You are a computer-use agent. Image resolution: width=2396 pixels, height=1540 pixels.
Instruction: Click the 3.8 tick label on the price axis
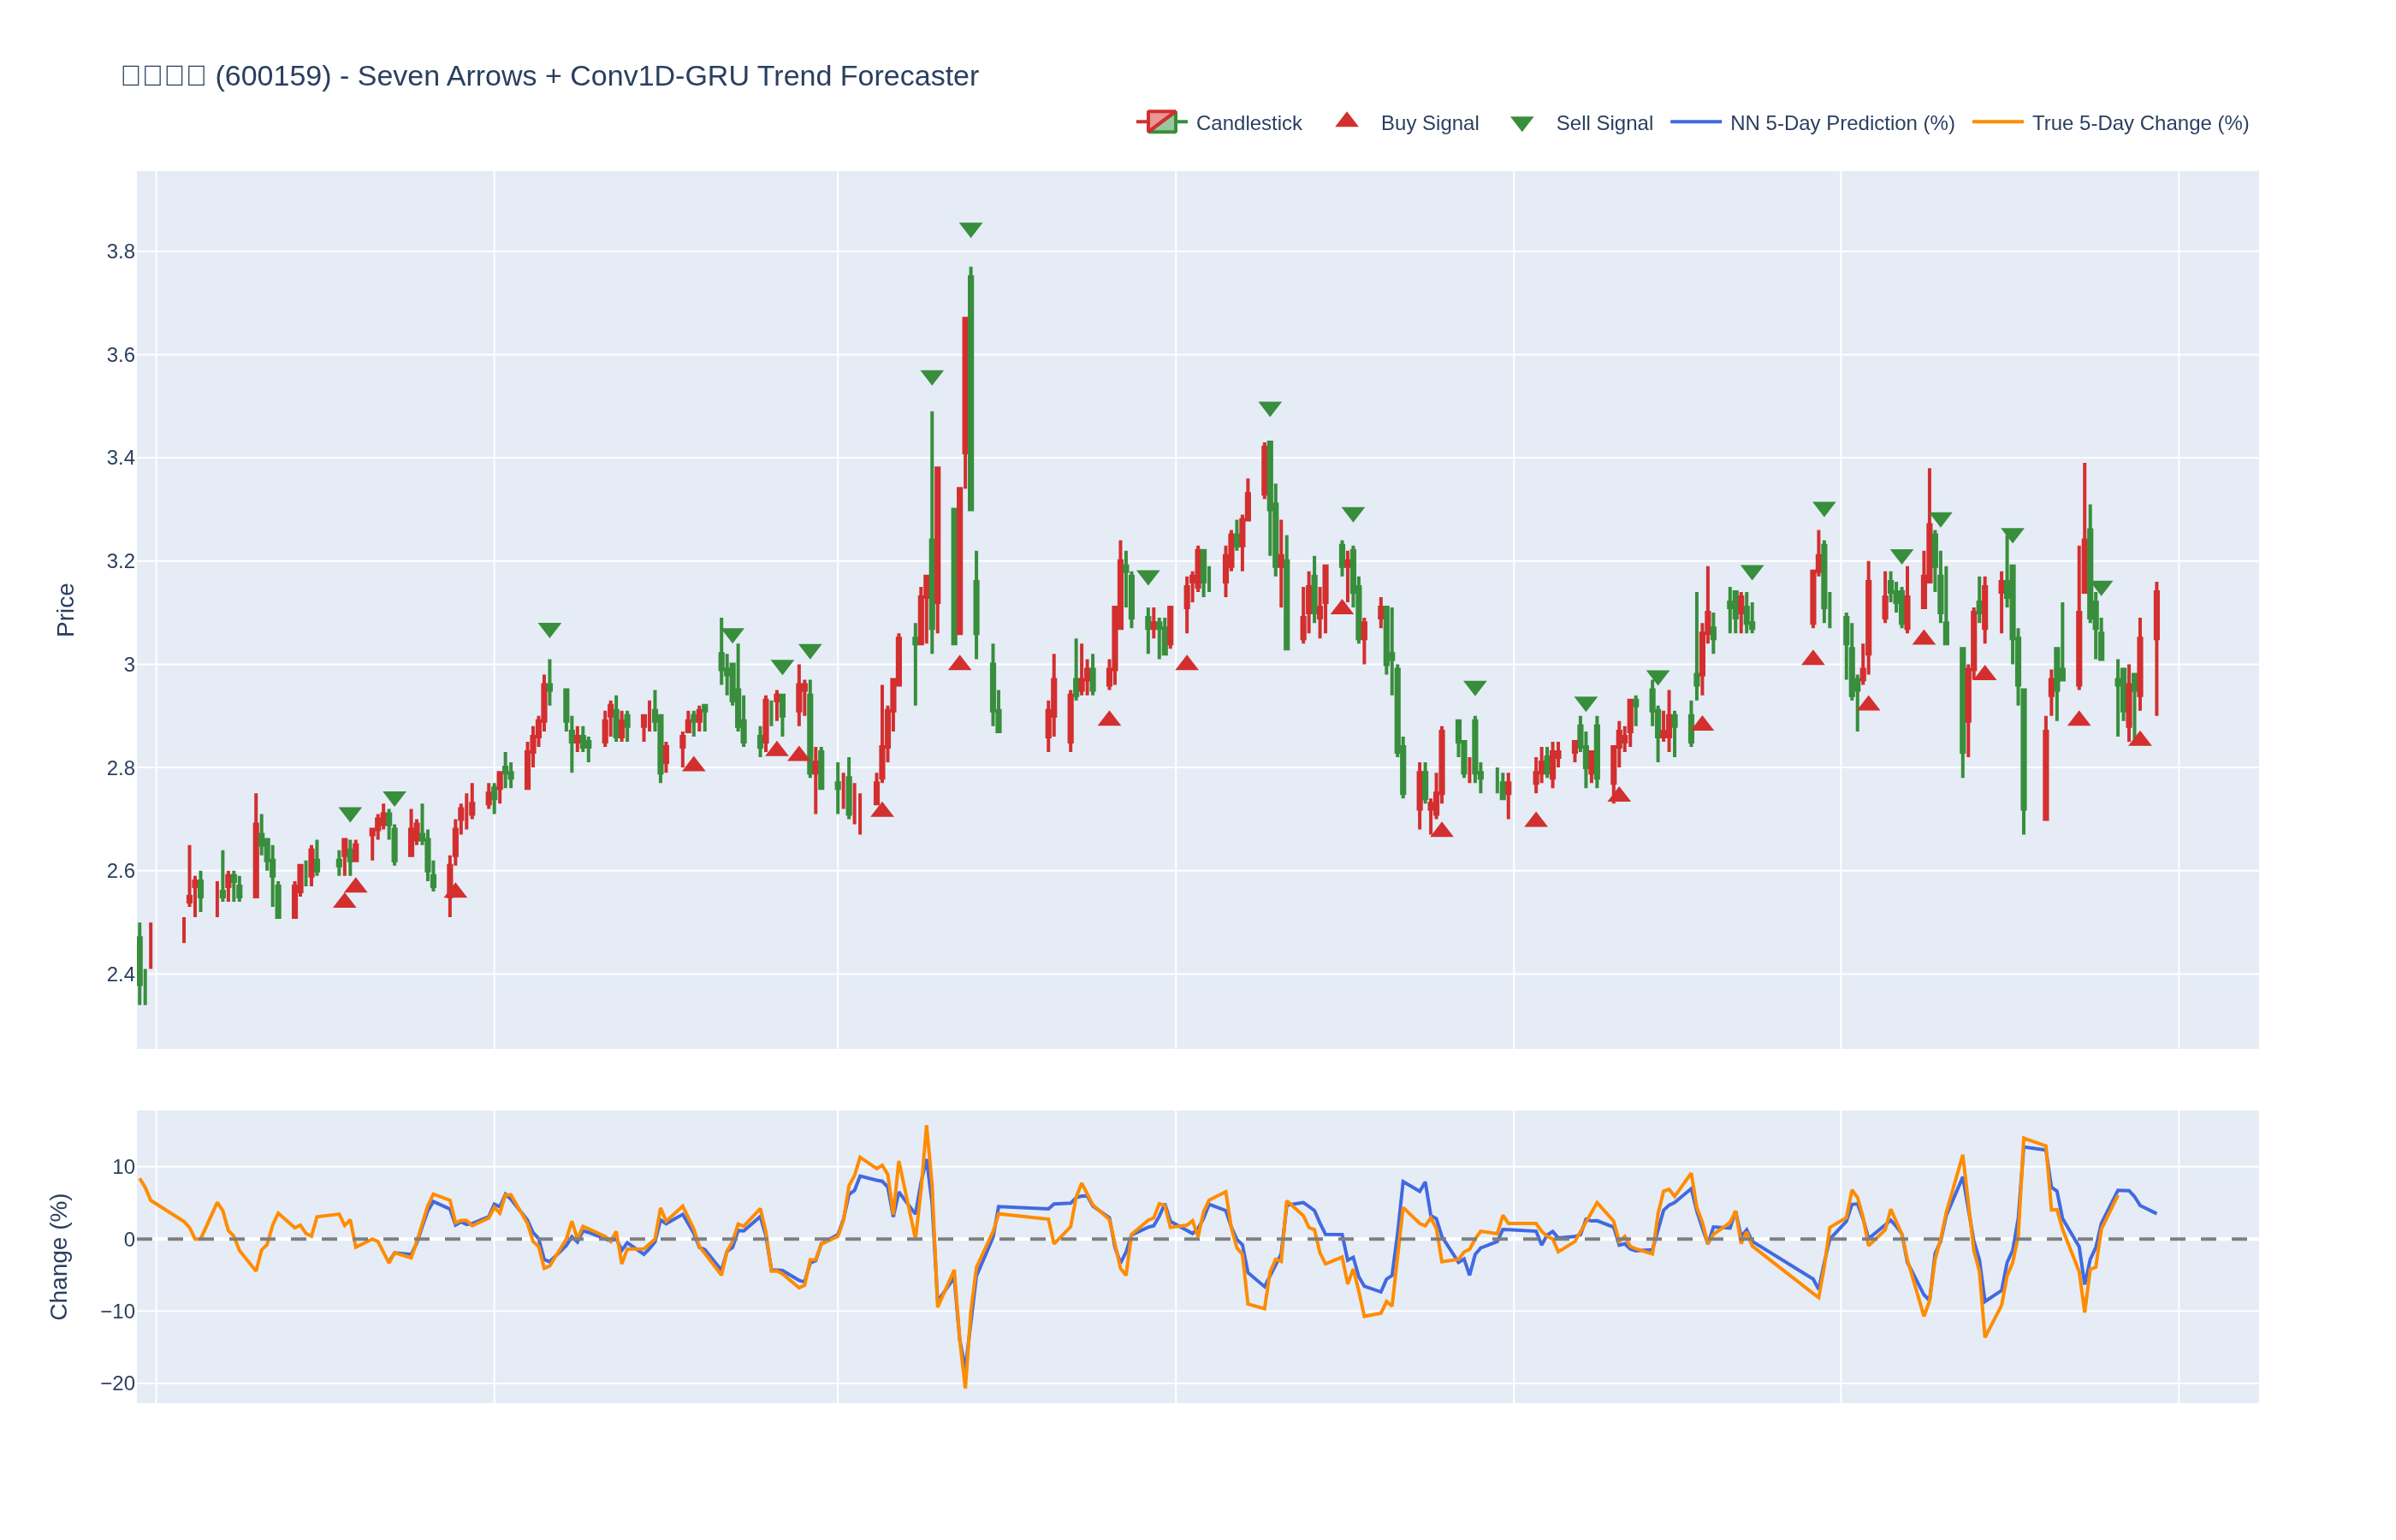[x=121, y=252]
